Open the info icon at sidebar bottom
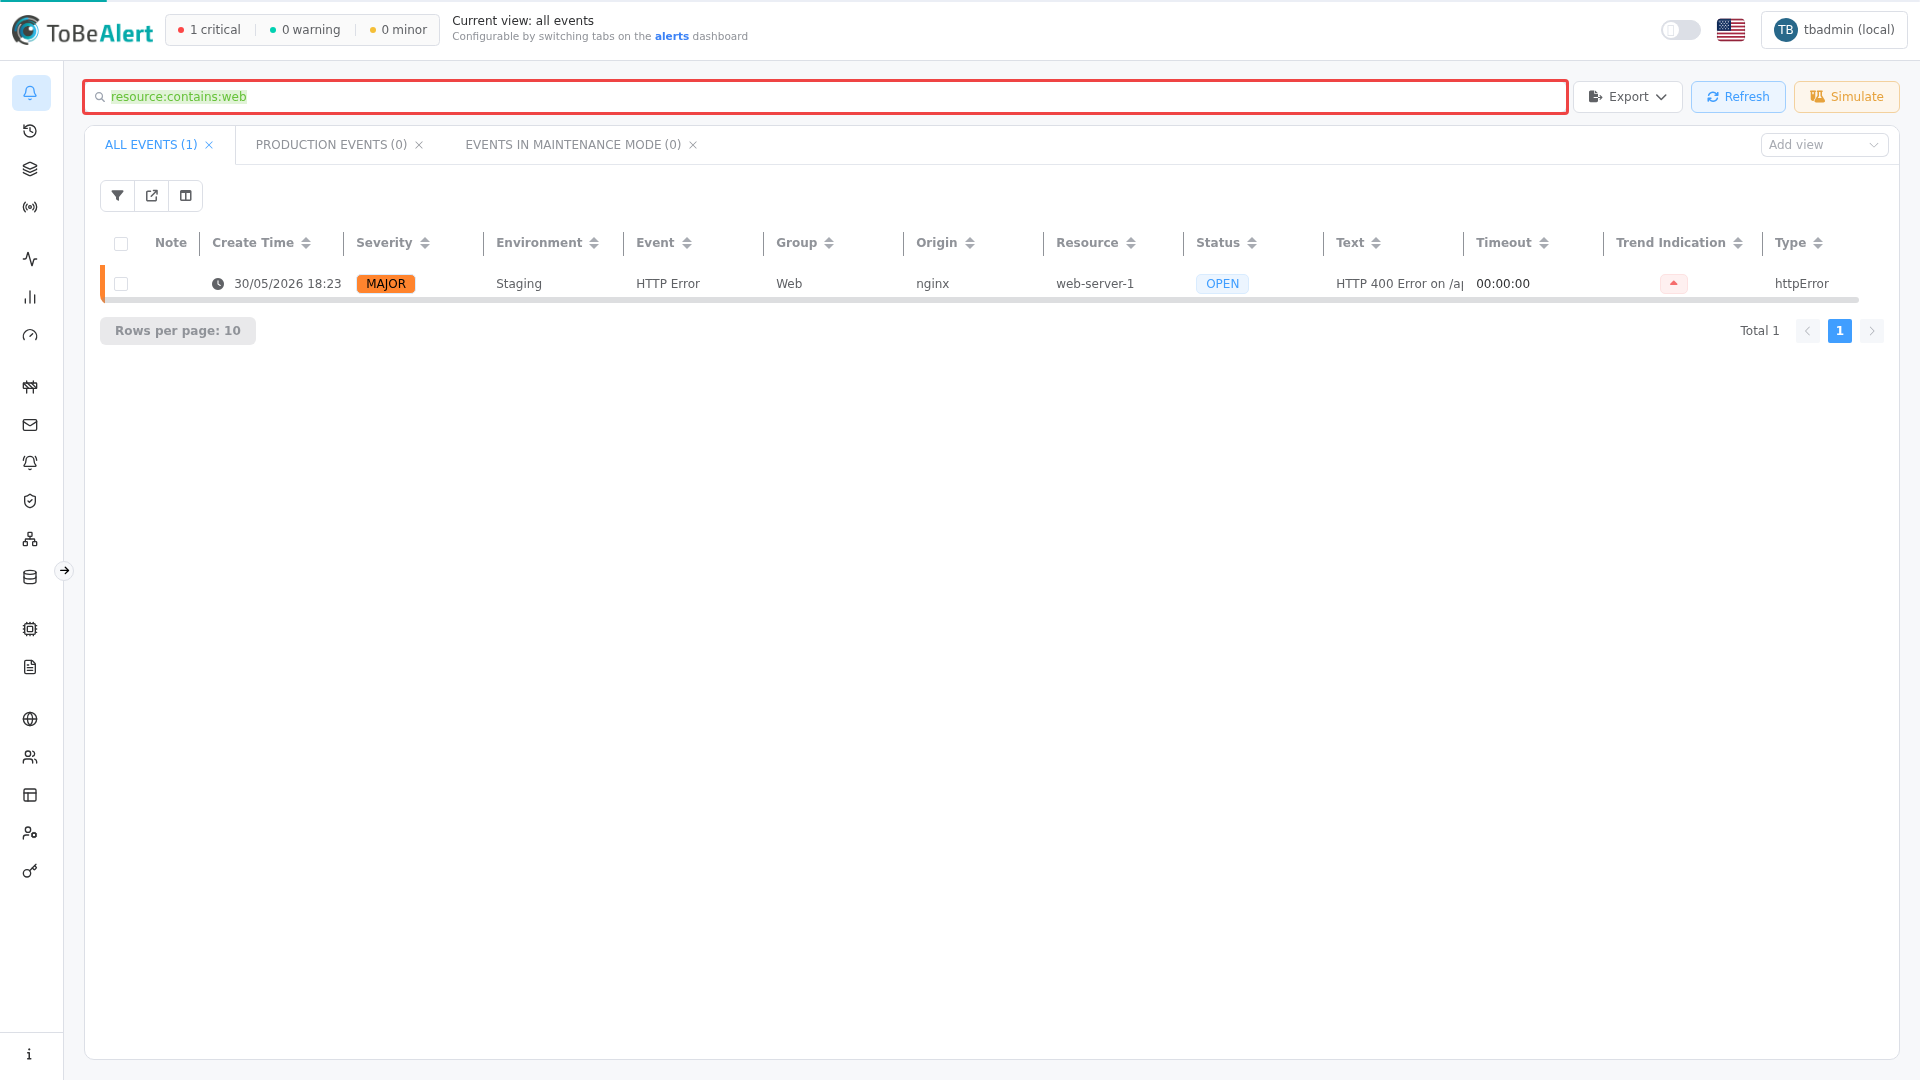1920x1080 pixels. (x=30, y=1054)
